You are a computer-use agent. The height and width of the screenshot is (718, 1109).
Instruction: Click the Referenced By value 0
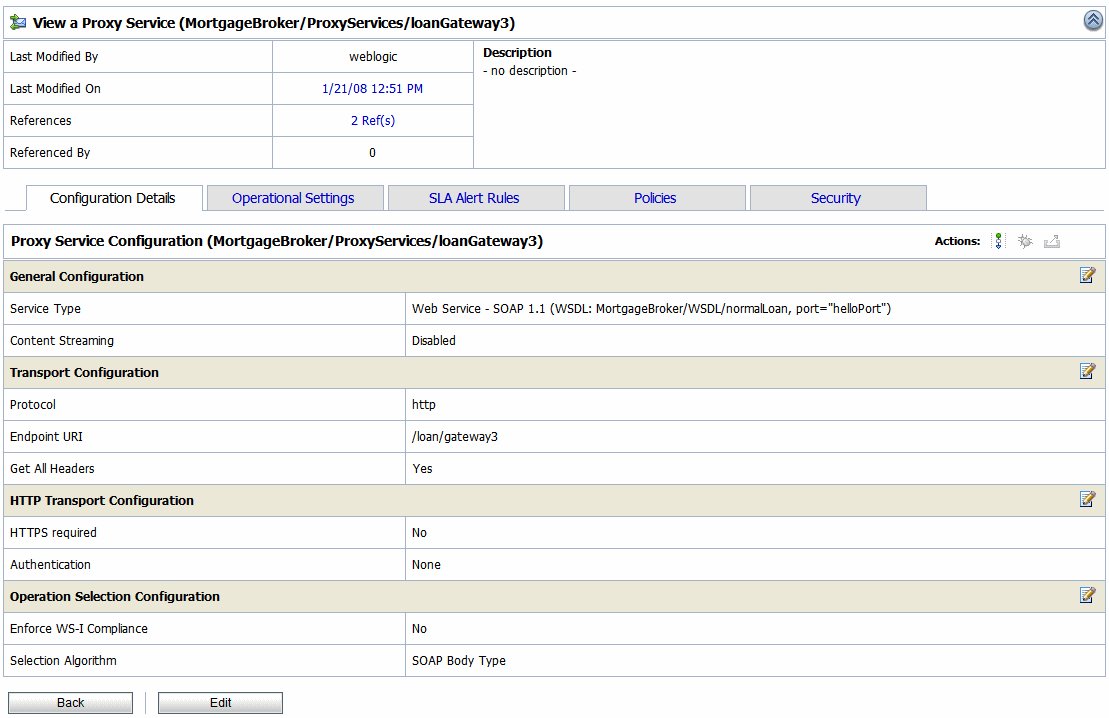pyautogui.click(x=373, y=153)
